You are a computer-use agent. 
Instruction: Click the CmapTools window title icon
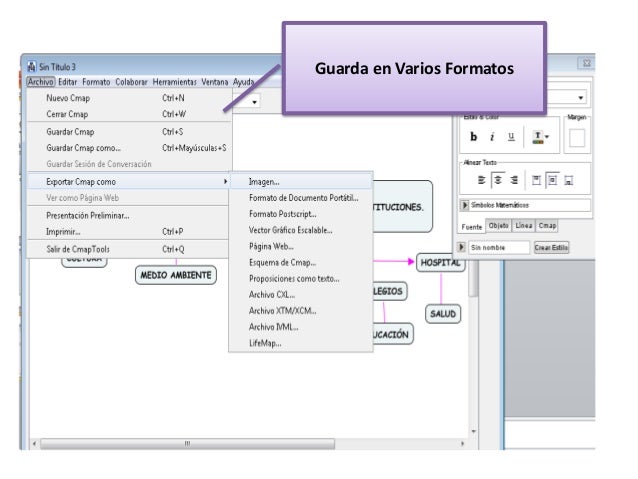click(x=32, y=66)
